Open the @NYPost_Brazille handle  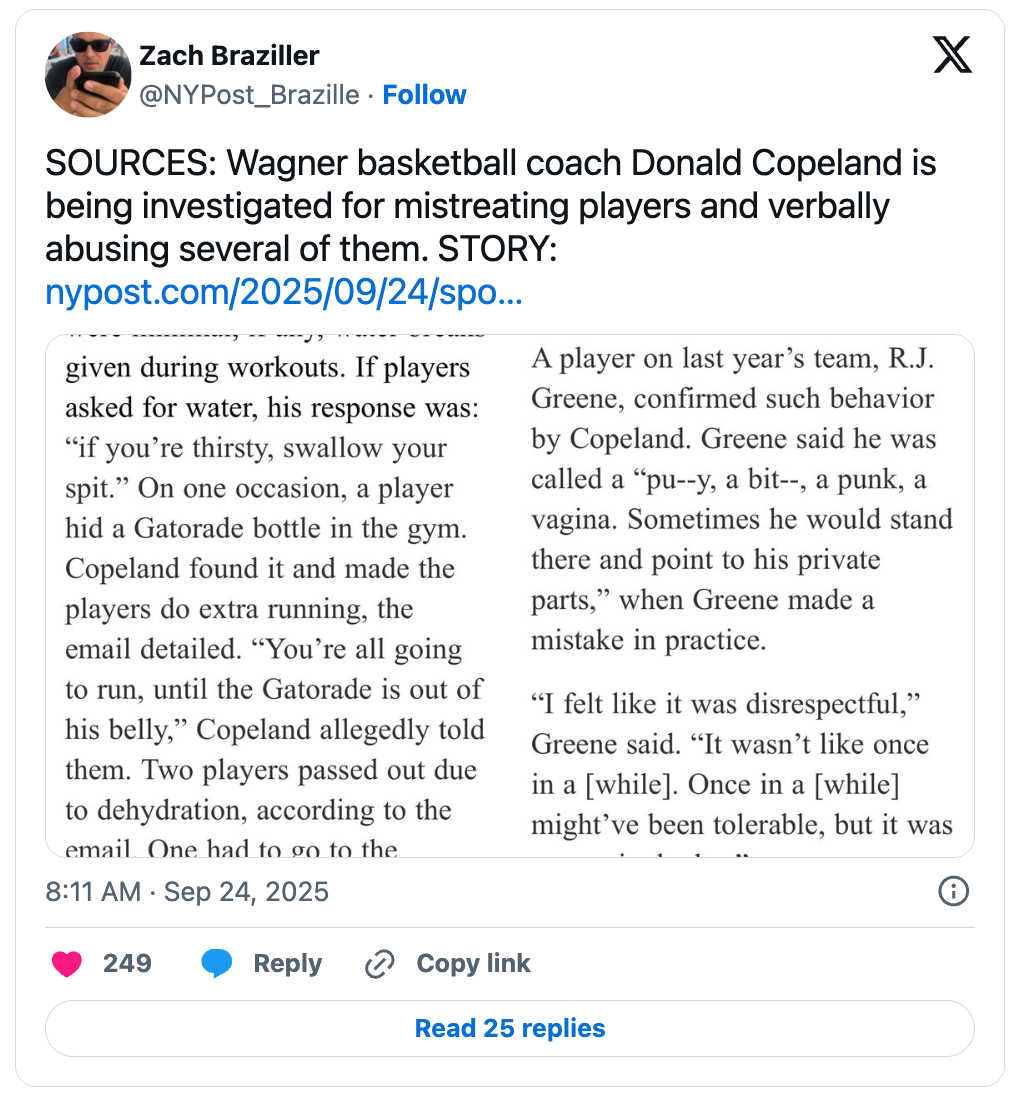pos(250,94)
